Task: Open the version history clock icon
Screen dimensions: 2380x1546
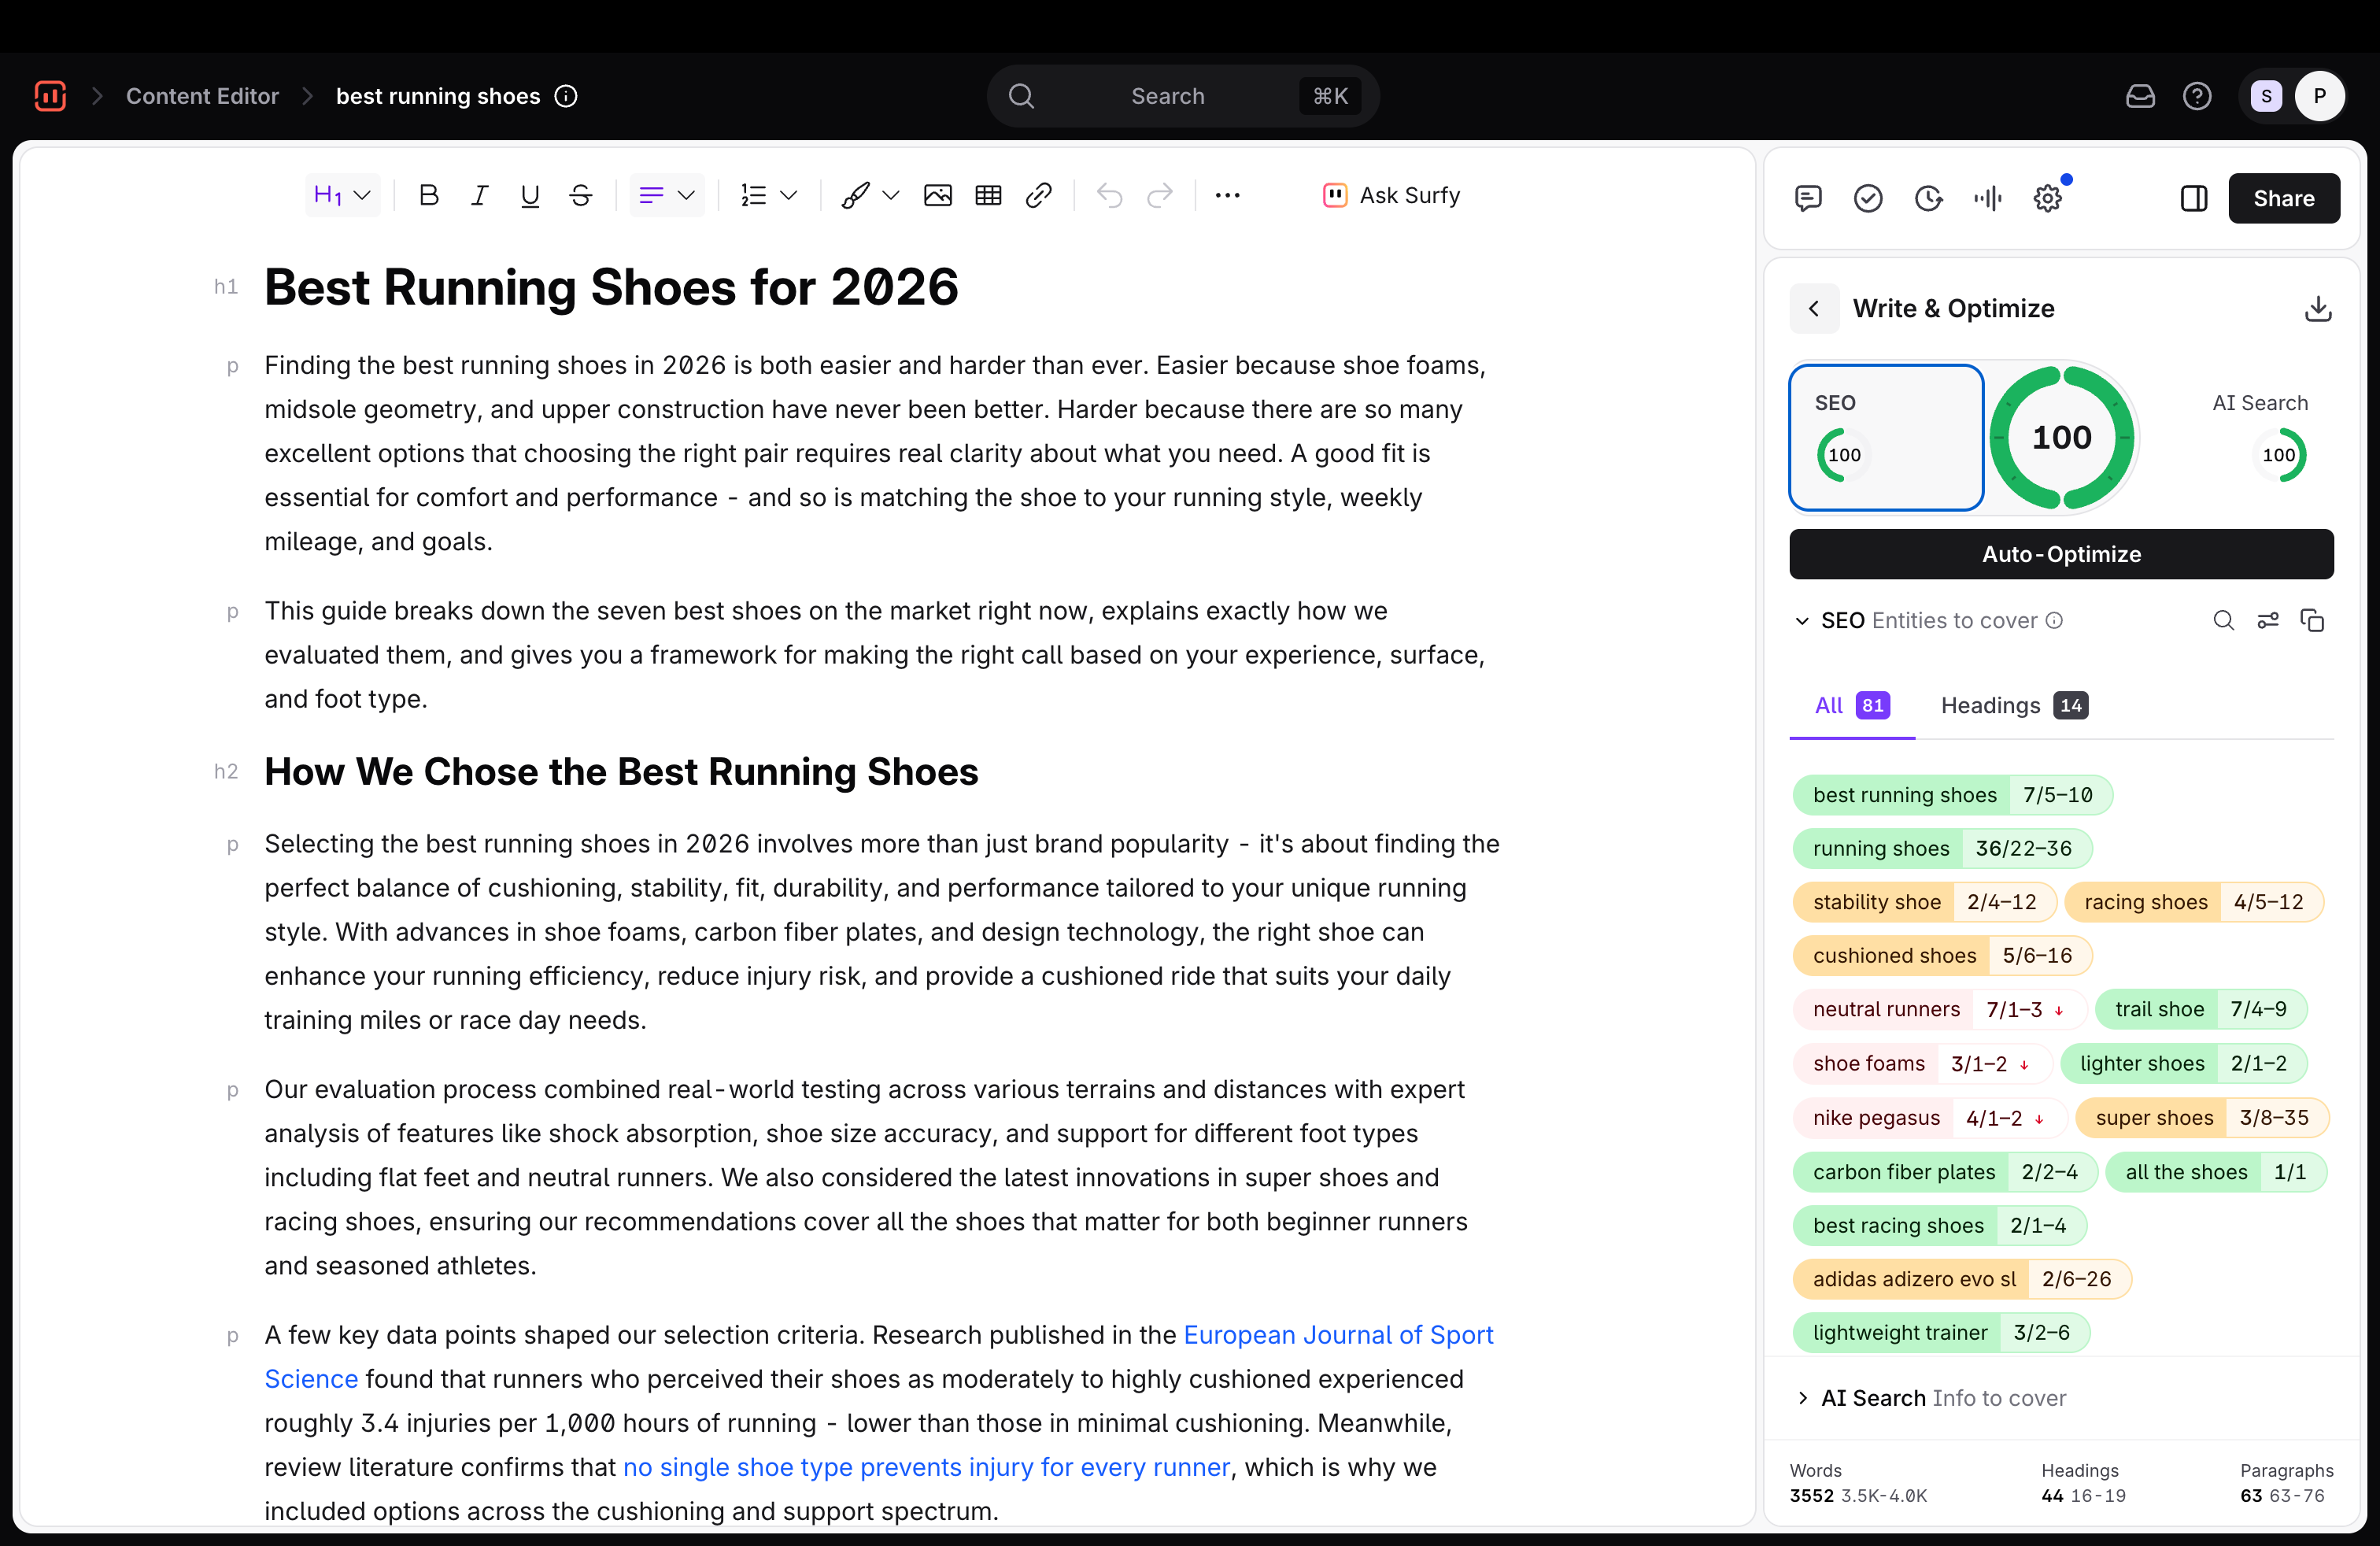Action: point(1928,198)
